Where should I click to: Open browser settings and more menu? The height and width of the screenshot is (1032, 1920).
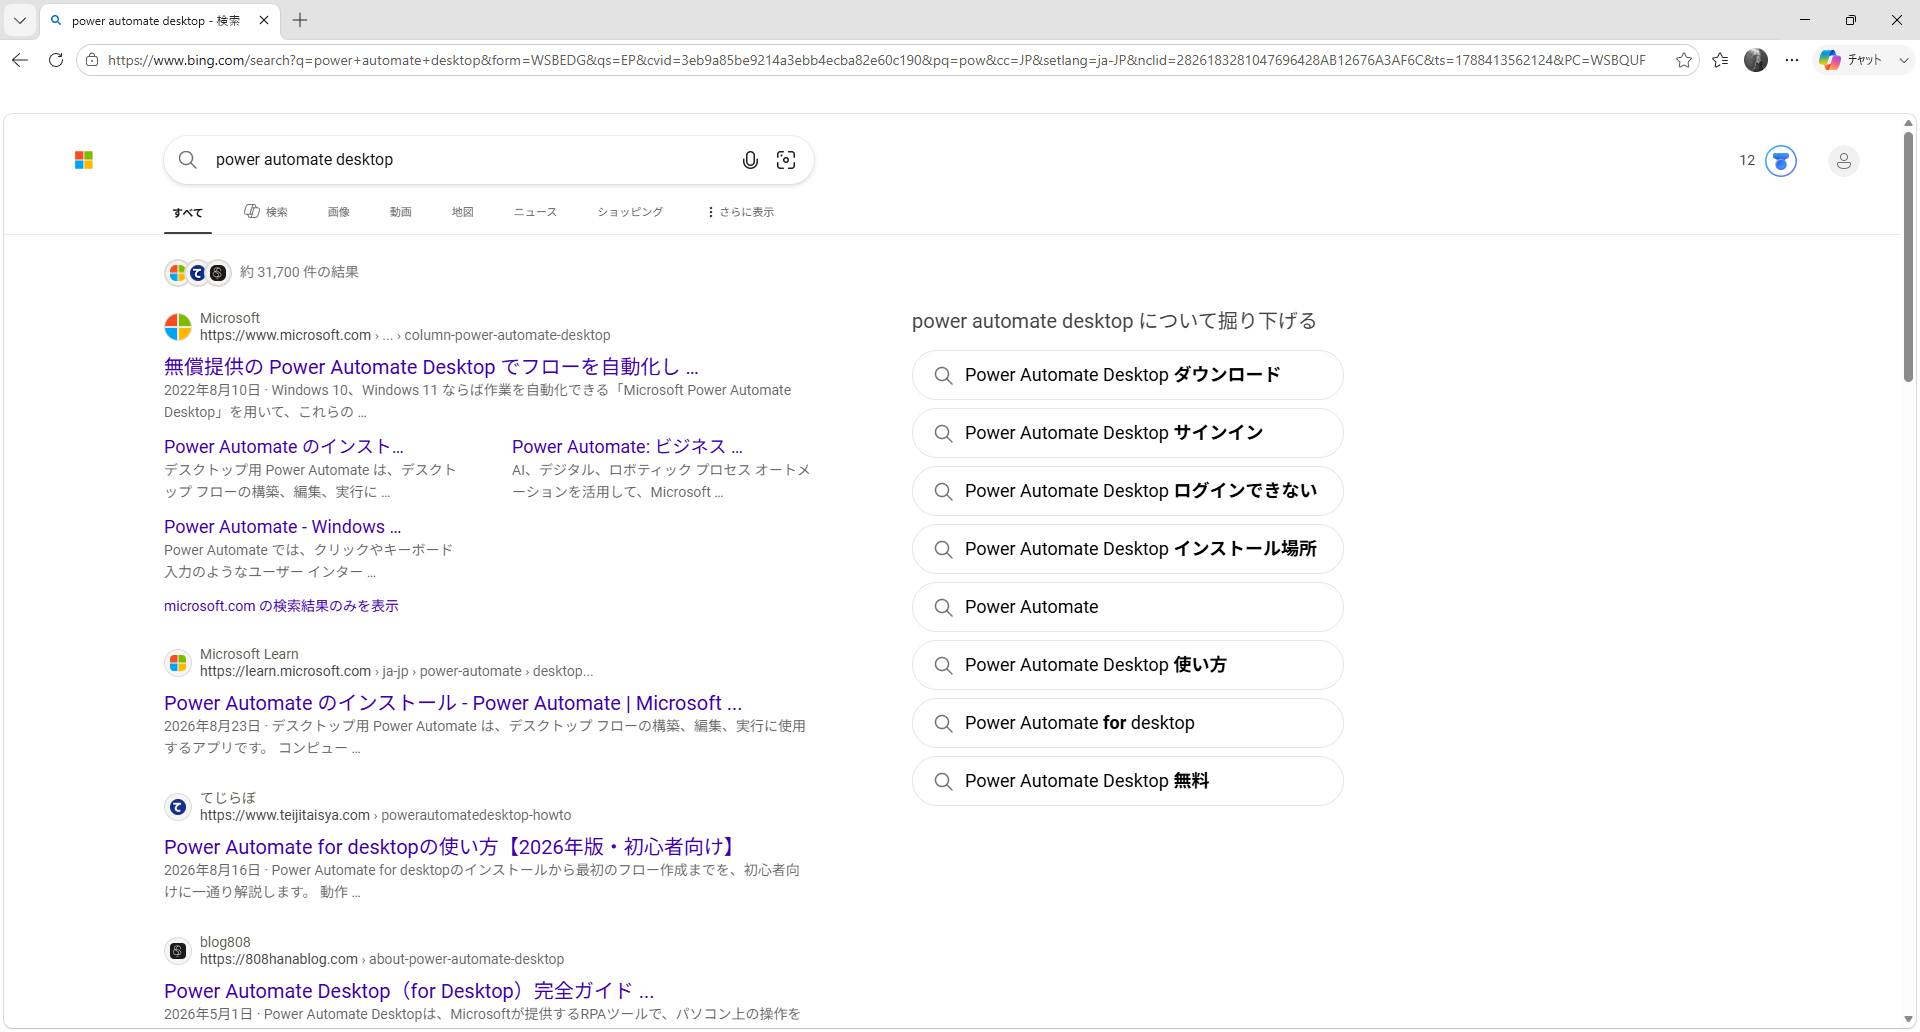tap(1792, 60)
